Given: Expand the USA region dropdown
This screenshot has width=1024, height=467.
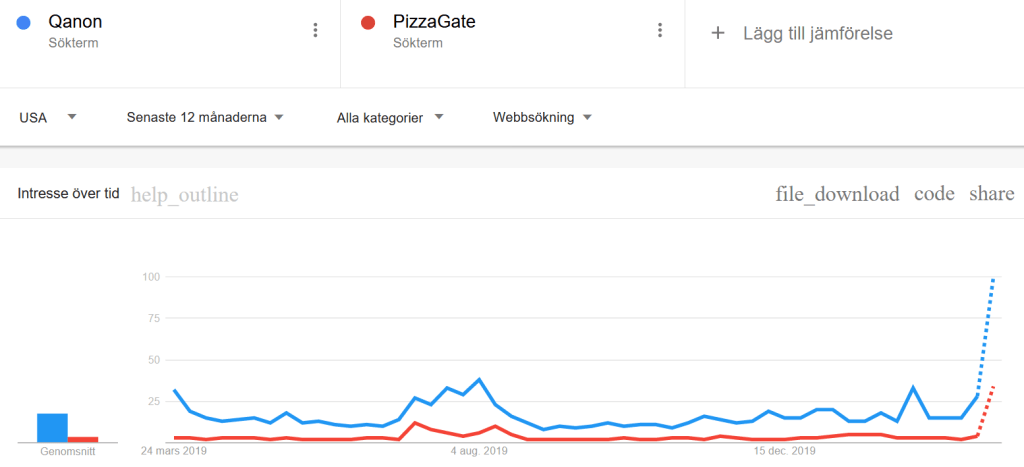Looking at the screenshot, I should pyautogui.click(x=47, y=117).
